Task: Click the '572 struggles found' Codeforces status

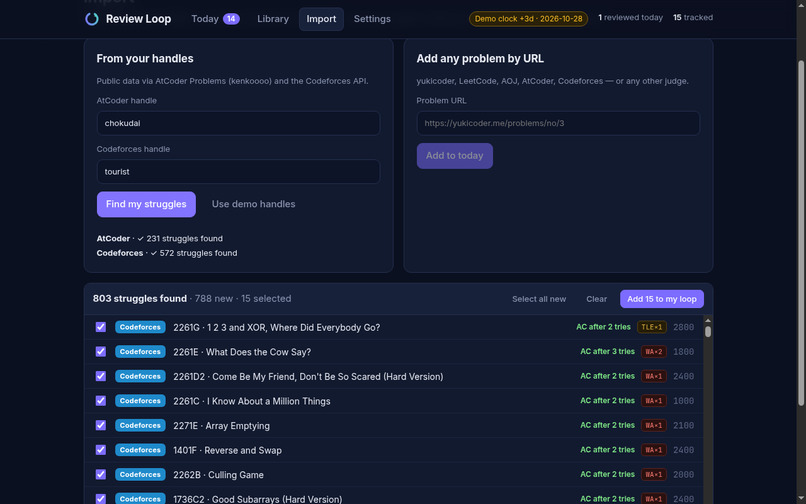Action: (x=198, y=253)
